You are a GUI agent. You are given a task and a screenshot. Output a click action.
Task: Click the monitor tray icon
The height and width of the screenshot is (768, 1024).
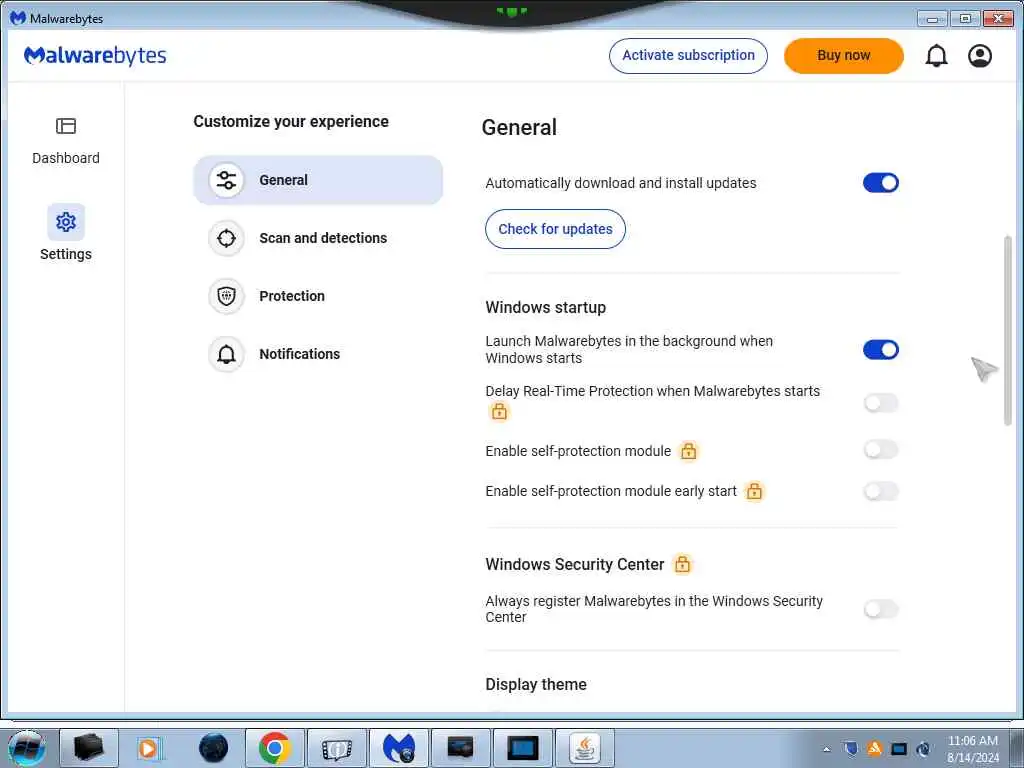[x=899, y=748]
